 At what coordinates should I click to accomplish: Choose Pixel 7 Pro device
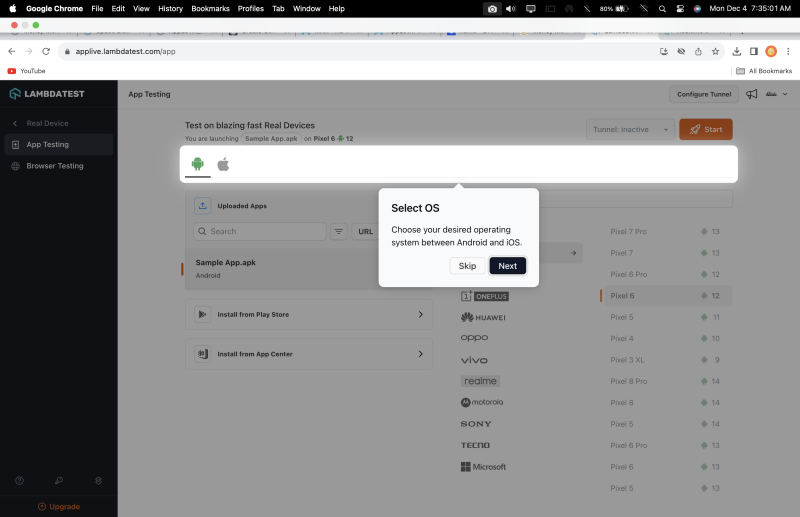[x=668, y=232]
